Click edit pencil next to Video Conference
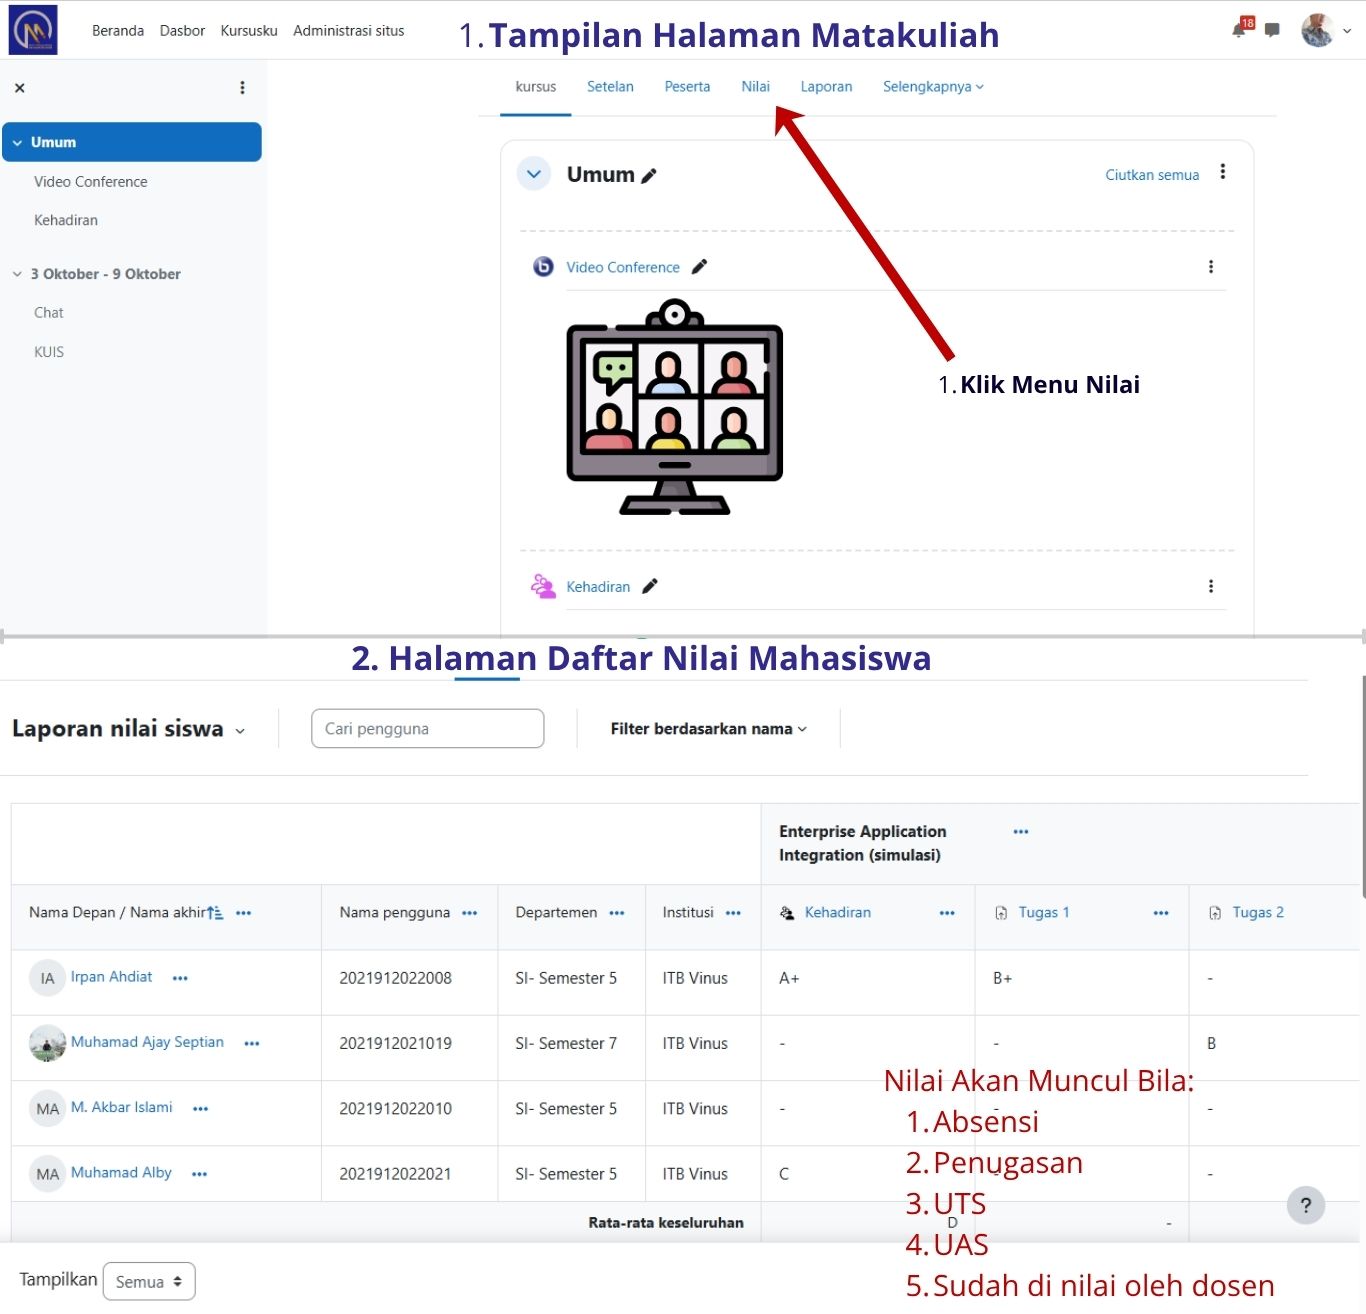This screenshot has width=1366, height=1314. [x=699, y=267]
